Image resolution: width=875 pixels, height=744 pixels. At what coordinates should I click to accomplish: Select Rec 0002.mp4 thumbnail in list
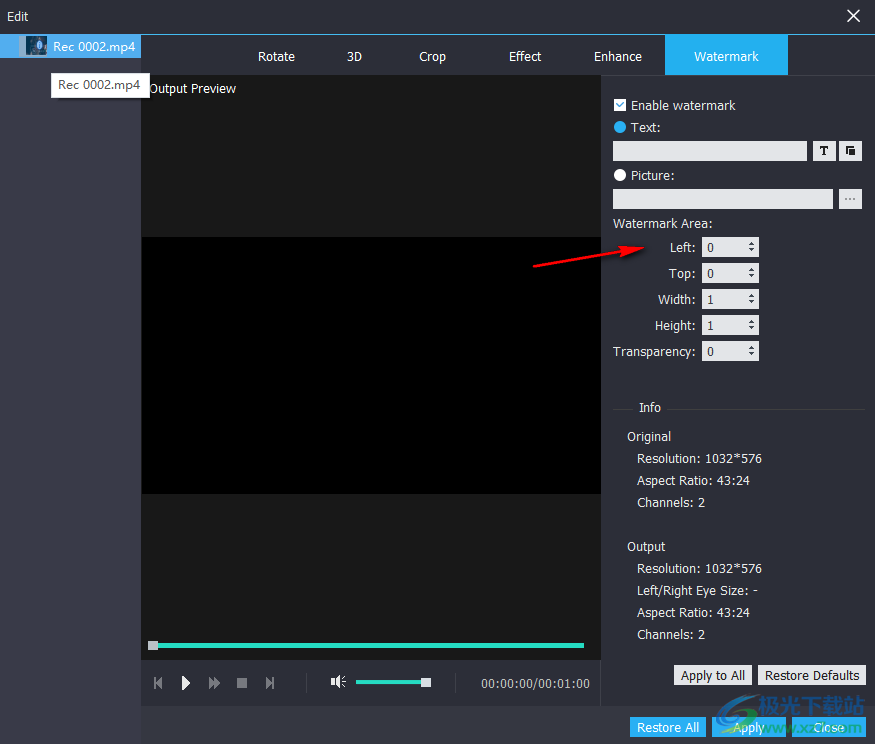pos(36,46)
